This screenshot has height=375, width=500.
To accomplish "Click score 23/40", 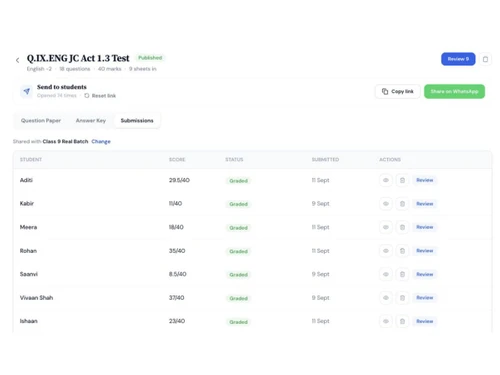I will [177, 321].
